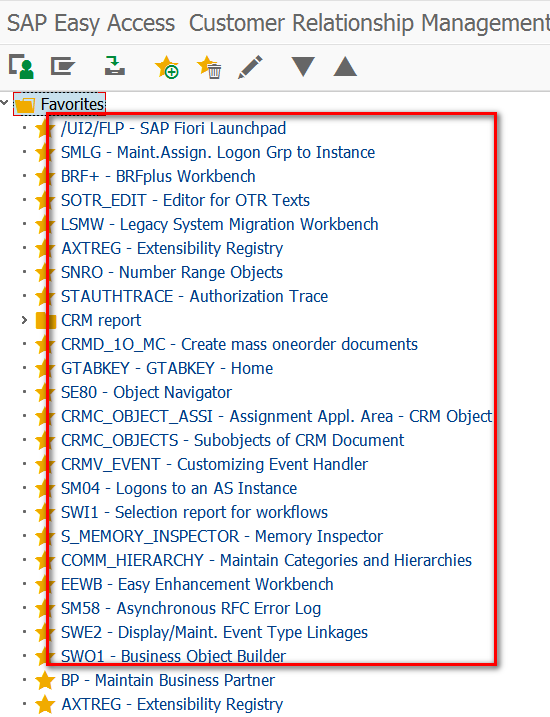Image resolution: width=550 pixels, height=717 pixels.
Task: Launch SE80 - Object Navigator
Action: tap(146, 392)
